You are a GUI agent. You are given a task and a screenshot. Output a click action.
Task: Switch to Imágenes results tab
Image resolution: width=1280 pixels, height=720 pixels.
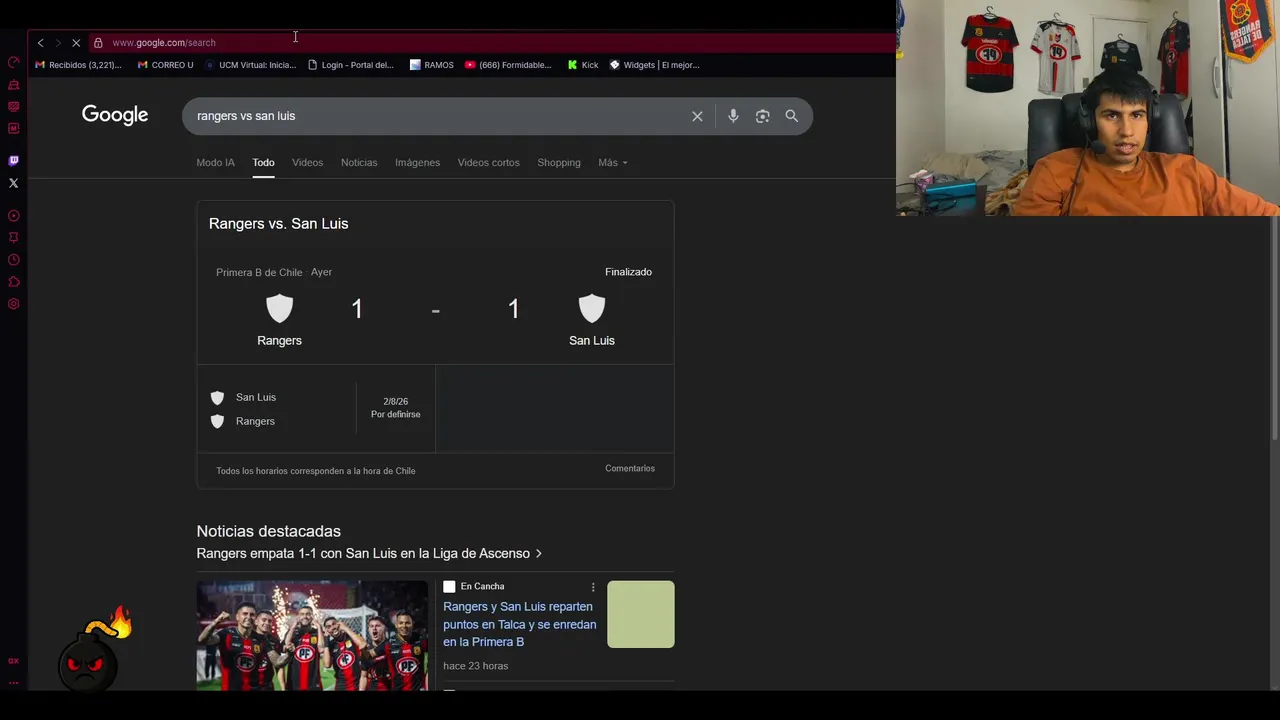click(417, 162)
